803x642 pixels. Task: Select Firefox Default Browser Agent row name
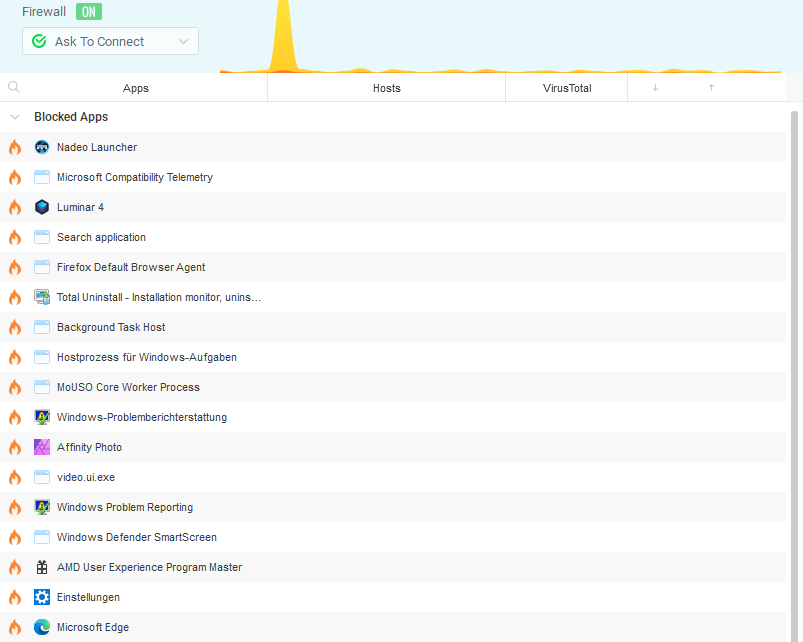[x=131, y=267]
